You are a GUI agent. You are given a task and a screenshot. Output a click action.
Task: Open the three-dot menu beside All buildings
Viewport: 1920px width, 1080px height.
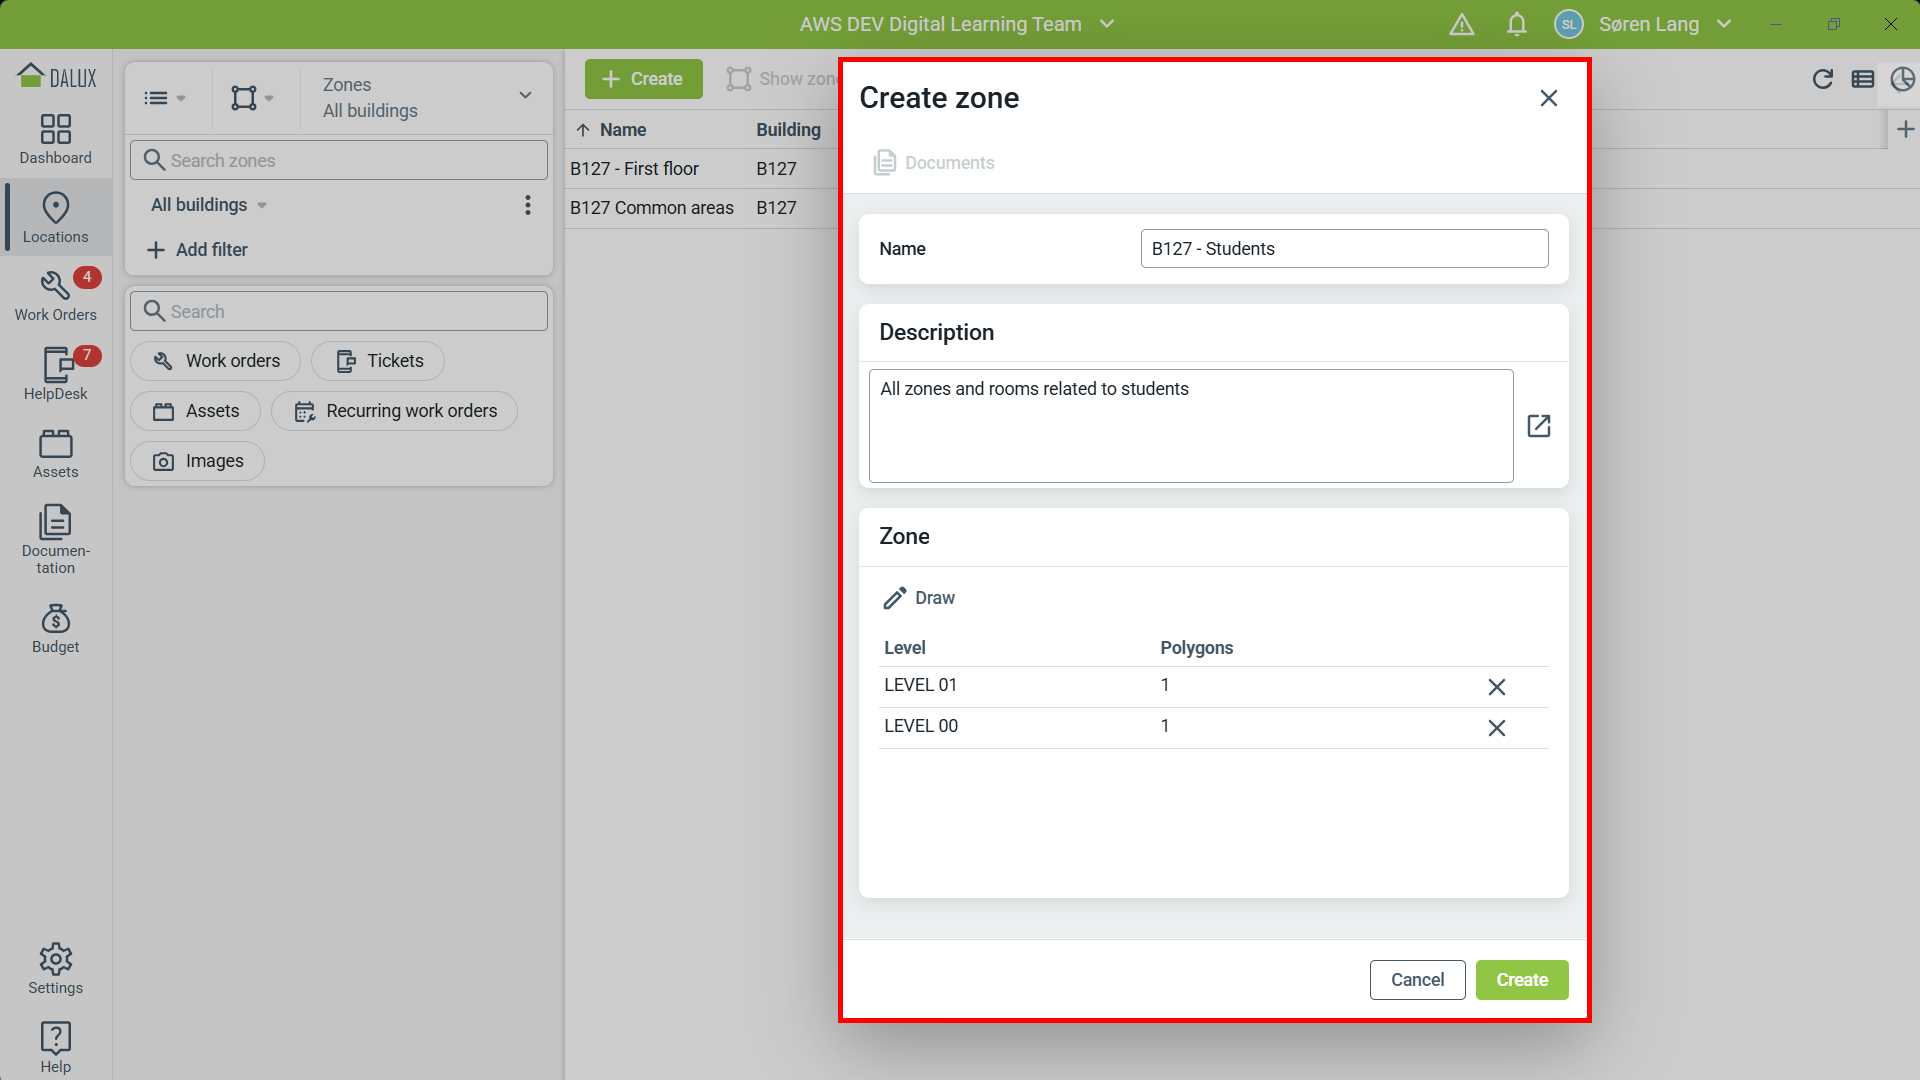pyautogui.click(x=528, y=205)
